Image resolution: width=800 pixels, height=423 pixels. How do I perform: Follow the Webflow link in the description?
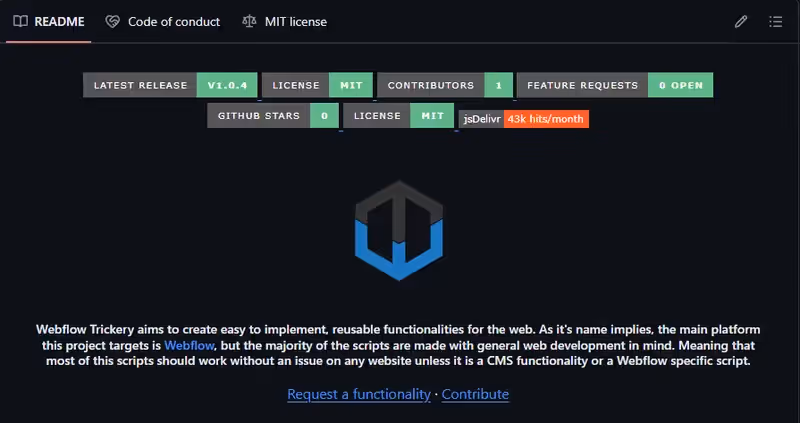(189, 345)
